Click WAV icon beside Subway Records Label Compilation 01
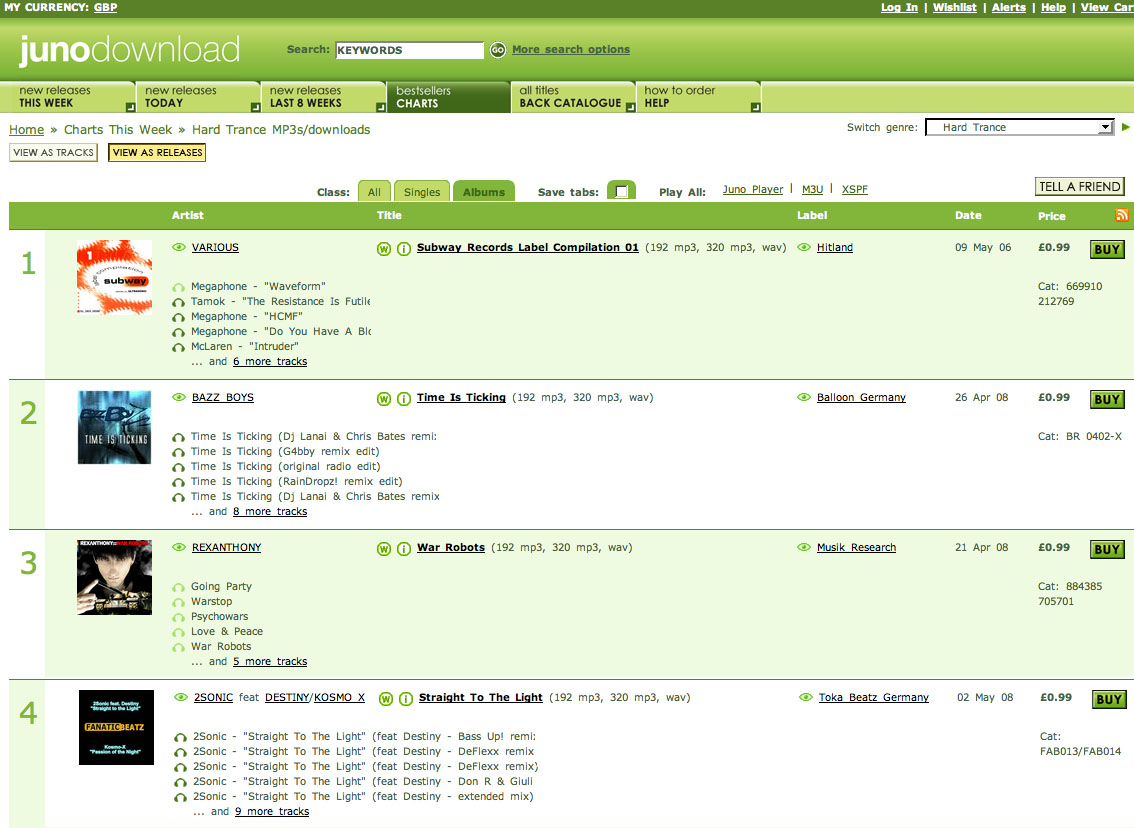The image size is (1134, 828). pyautogui.click(x=384, y=249)
